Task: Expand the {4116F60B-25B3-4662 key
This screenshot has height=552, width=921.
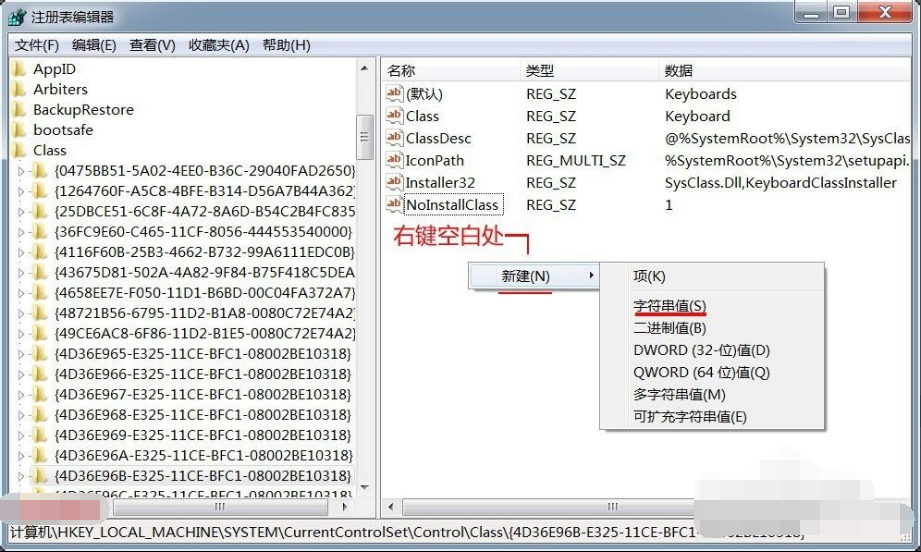Action: pos(21,253)
